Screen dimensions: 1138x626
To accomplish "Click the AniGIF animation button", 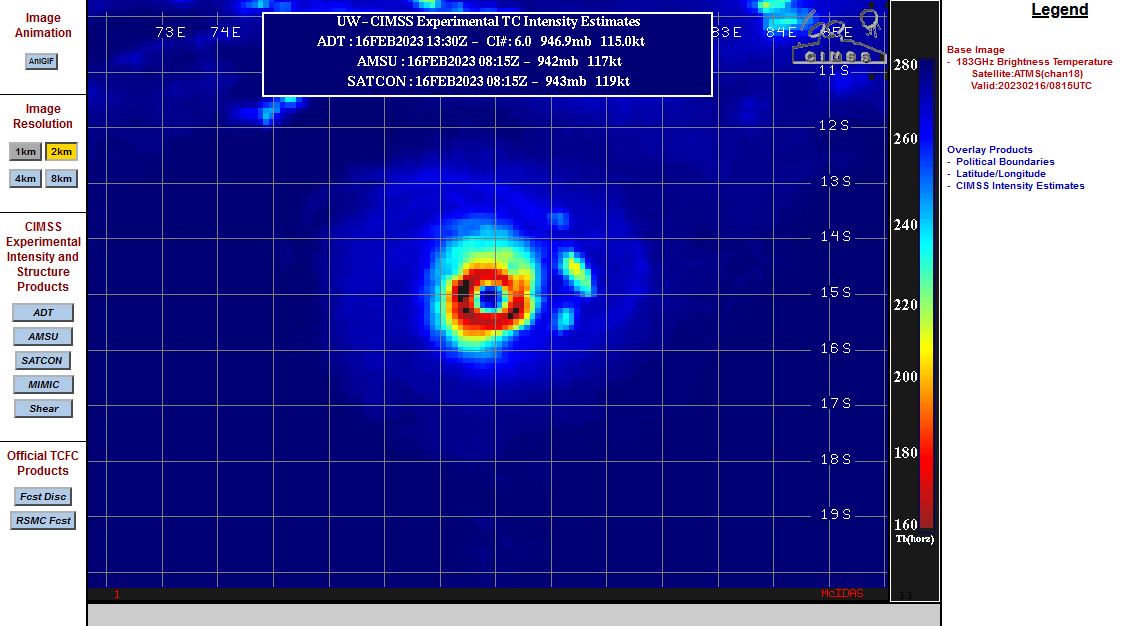I will pyautogui.click(x=41, y=61).
